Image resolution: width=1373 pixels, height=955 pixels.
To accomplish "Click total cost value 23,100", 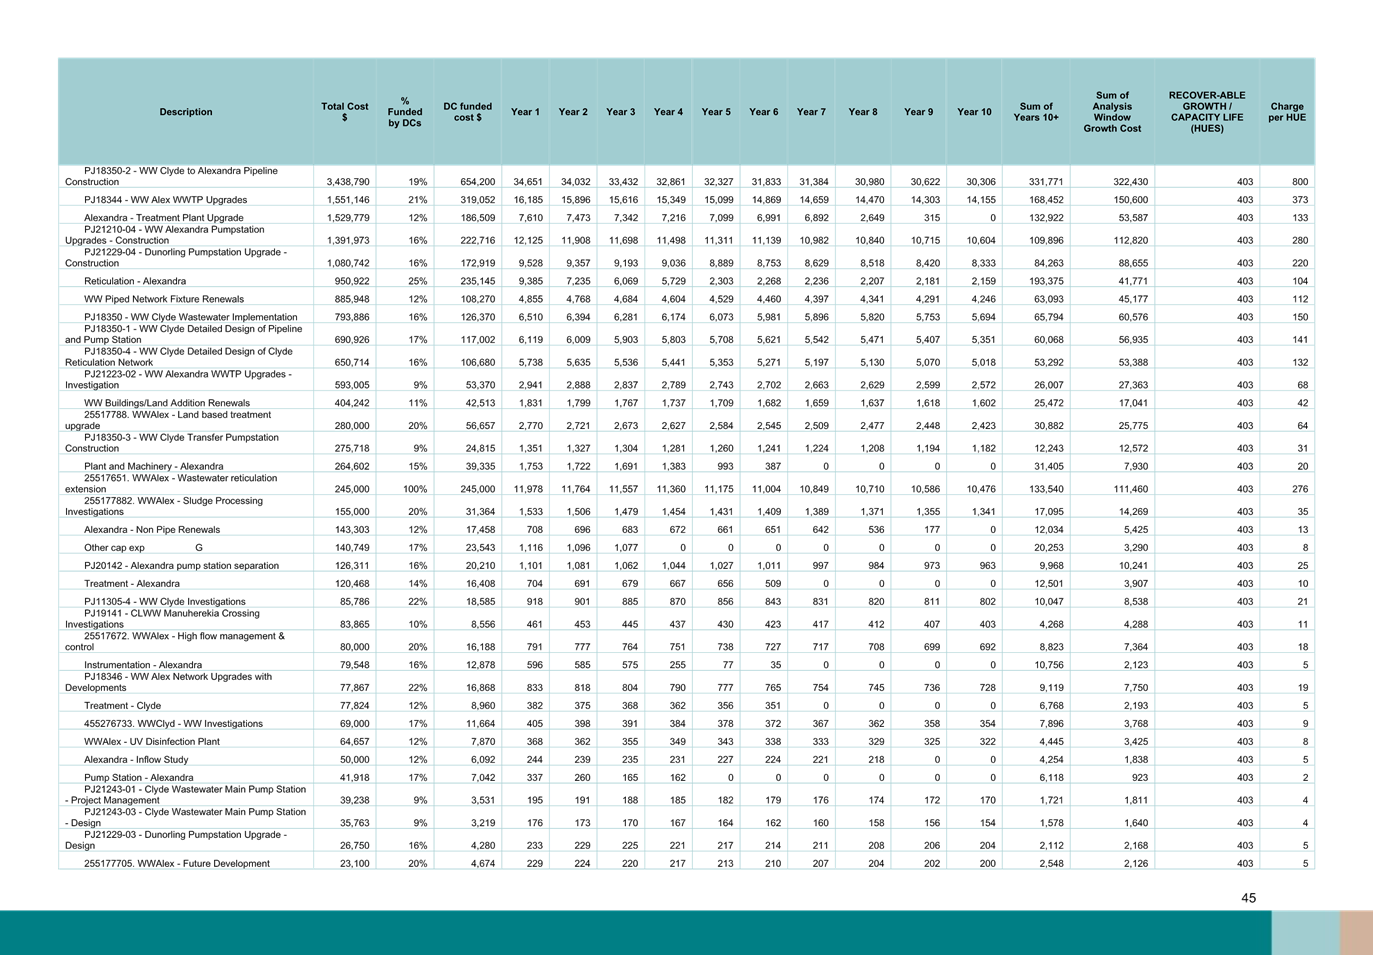I will [x=354, y=864].
